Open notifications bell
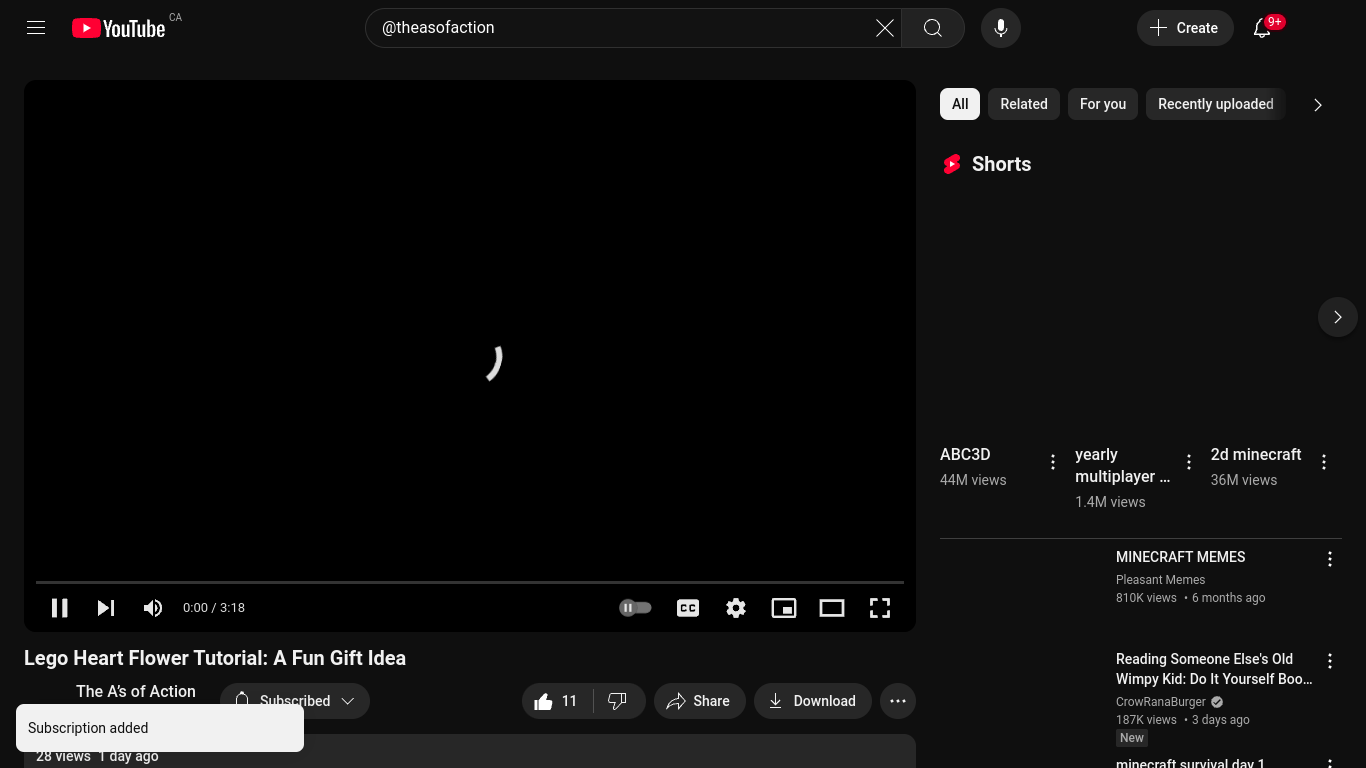Viewport: 1366px width, 768px height. click(x=1262, y=28)
